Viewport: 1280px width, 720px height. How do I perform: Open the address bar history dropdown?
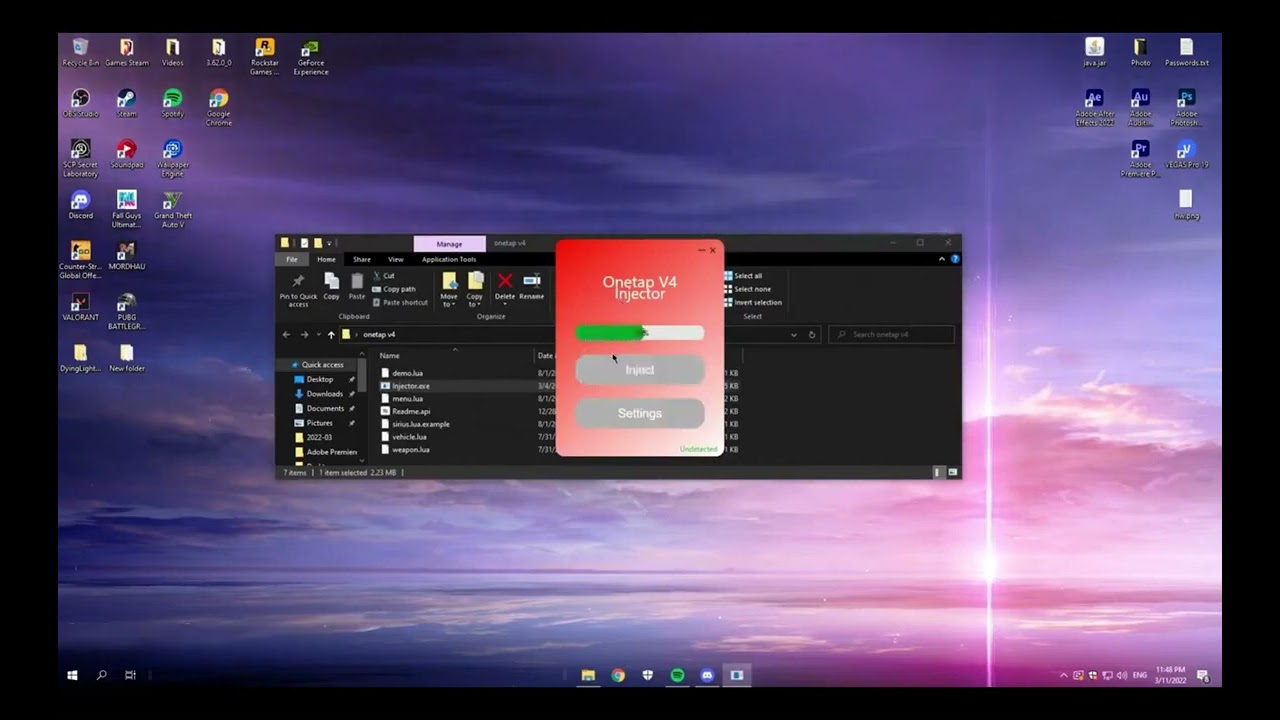pyautogui.click(x=794, y=334)
